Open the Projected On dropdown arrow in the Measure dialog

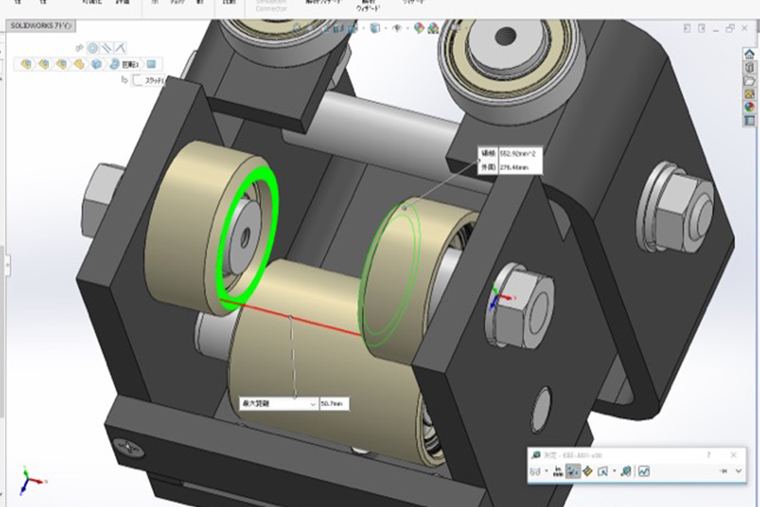click(x=614, y=471)
